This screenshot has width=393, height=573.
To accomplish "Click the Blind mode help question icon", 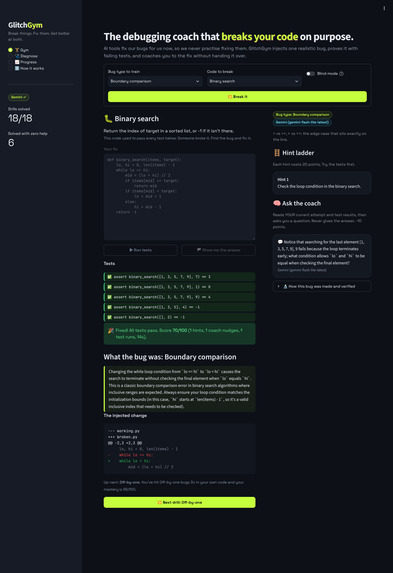I will coord(341,73).
